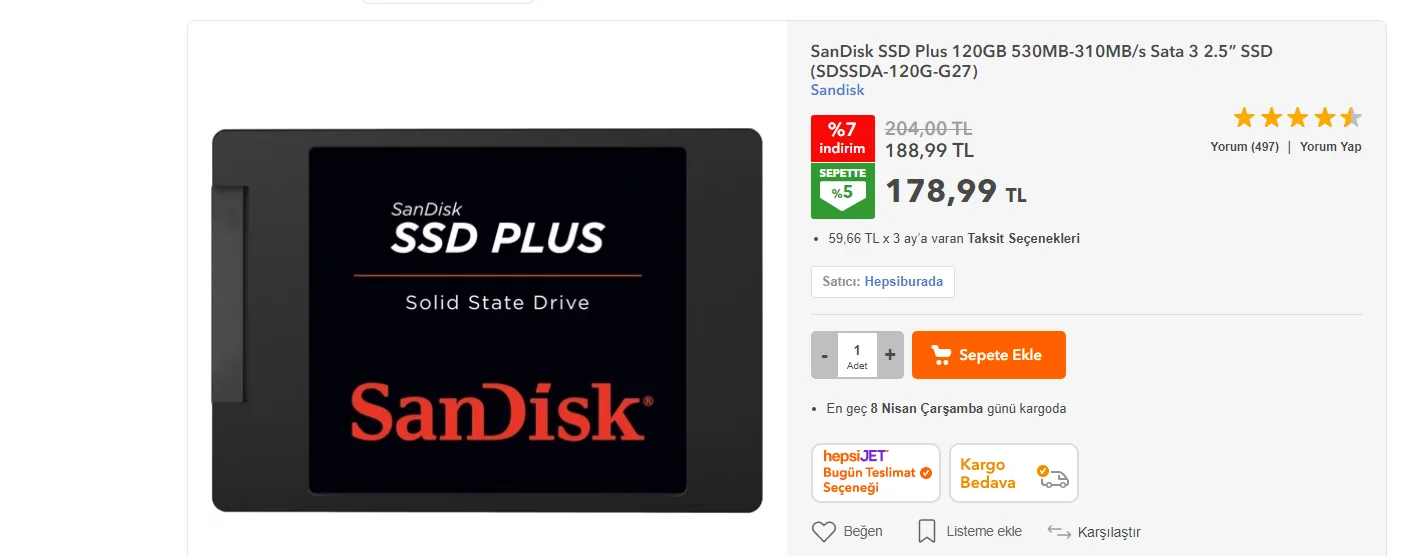Click the cart icon in Sepete Ekle

click(941, 355)
